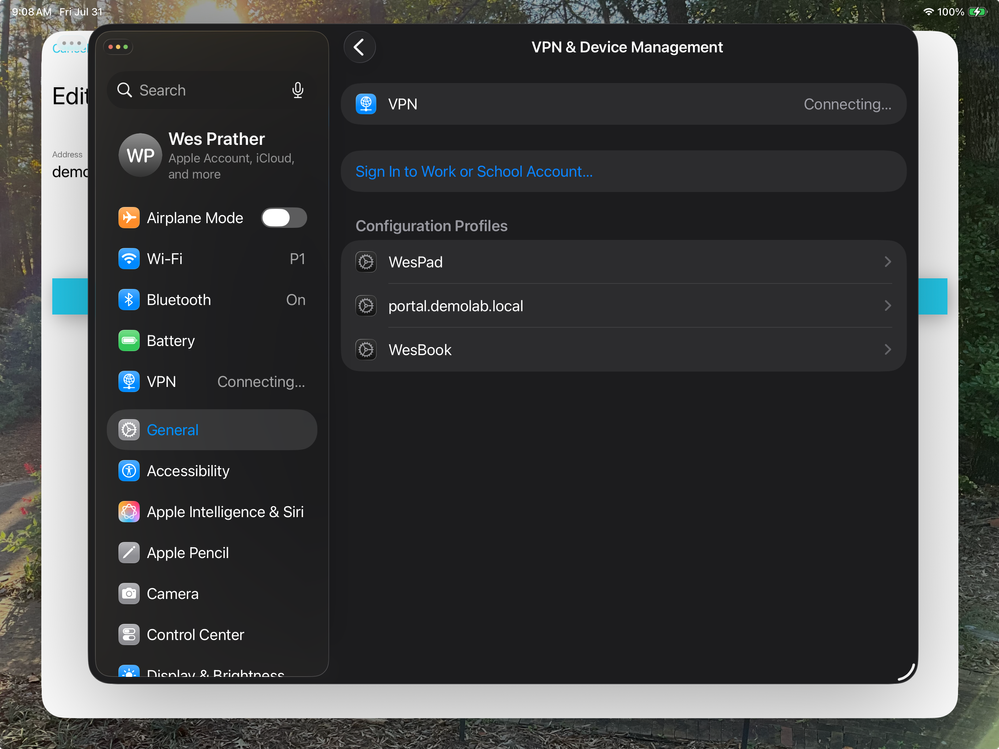Tap Connecting status in VPN detail row
Viewport: 999px width, 749px height.
[x=847, y=104]
